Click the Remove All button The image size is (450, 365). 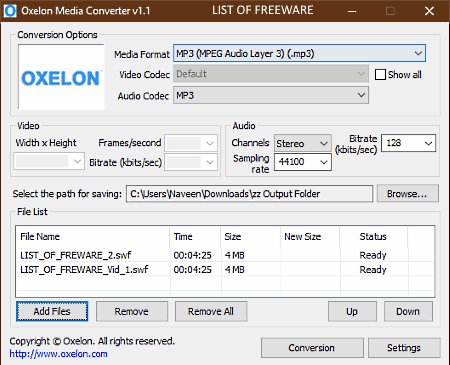211,311
